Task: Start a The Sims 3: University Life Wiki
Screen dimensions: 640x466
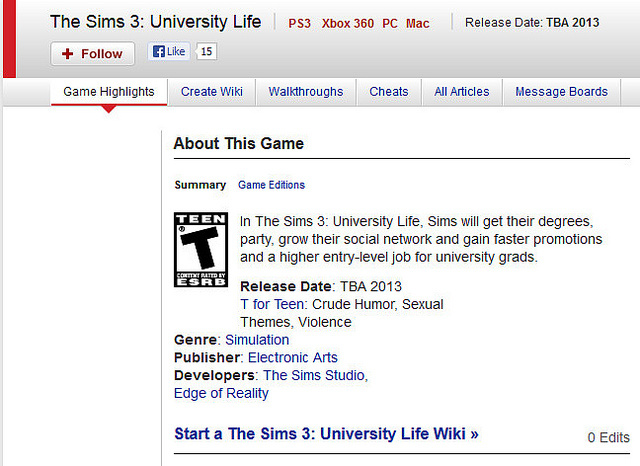Action: pyautogui.click(x=326, y=434)
